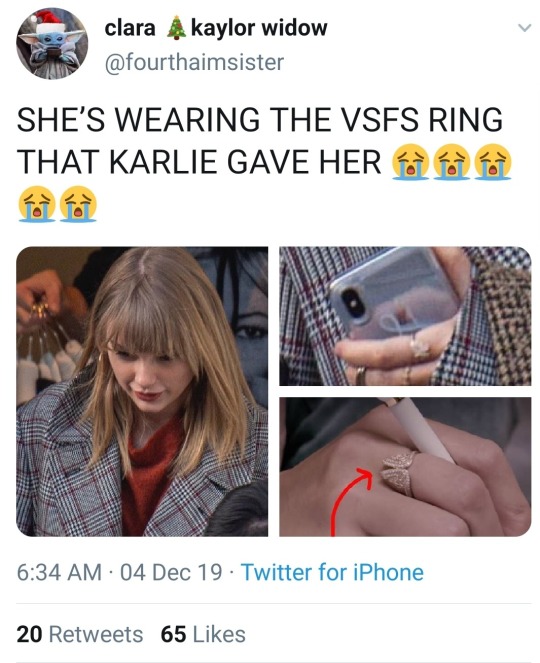Open the baby Yoda profile avatar
This screenshot has height=663, width=540.
click(x=52, y=44)
